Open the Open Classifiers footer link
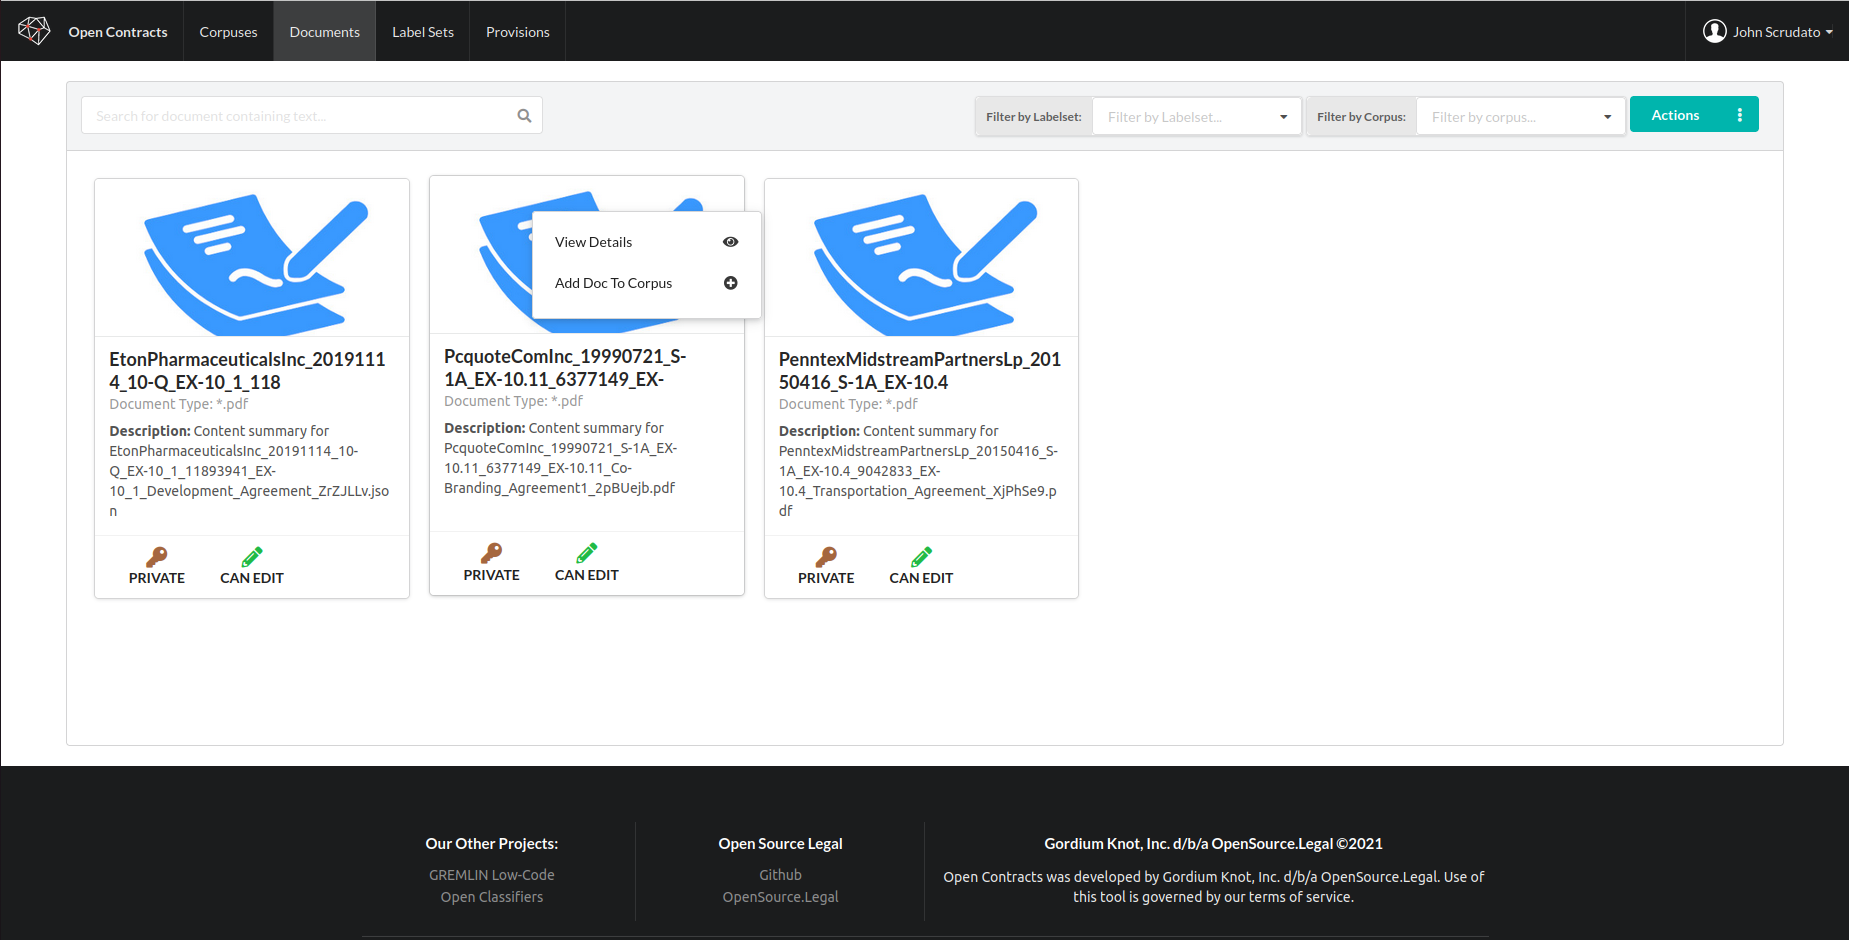This screenshot has width=1849, height=940. click(x=492, y=897)
